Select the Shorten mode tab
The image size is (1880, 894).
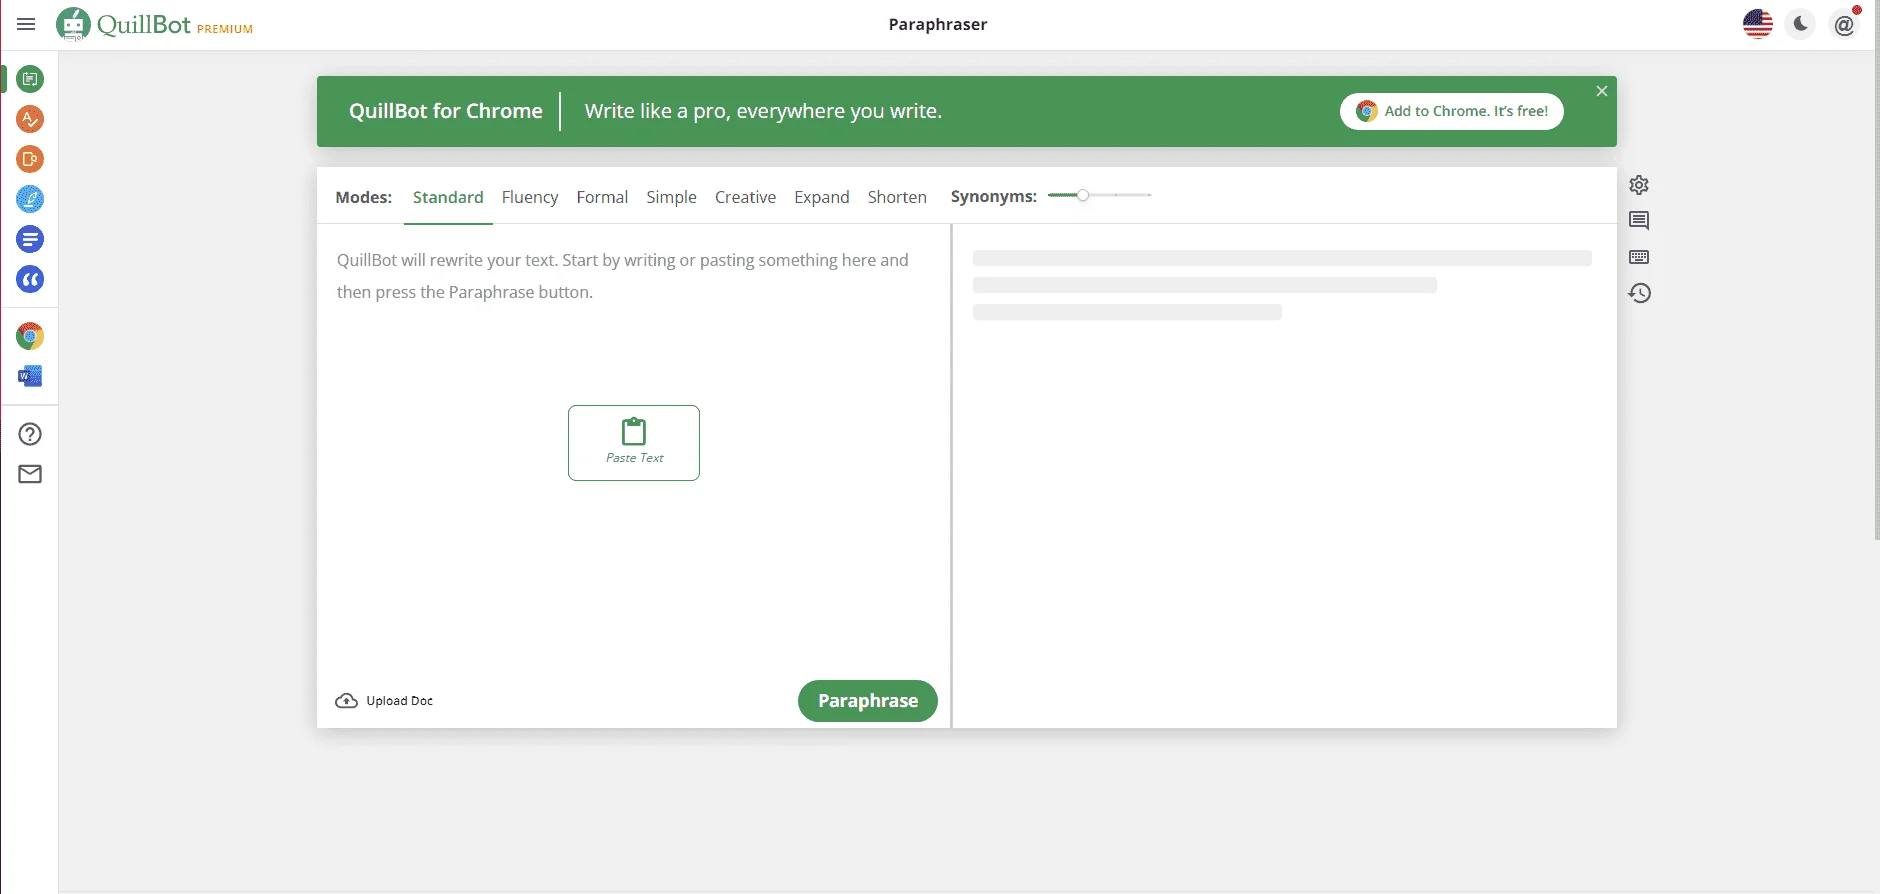point(897,197)
